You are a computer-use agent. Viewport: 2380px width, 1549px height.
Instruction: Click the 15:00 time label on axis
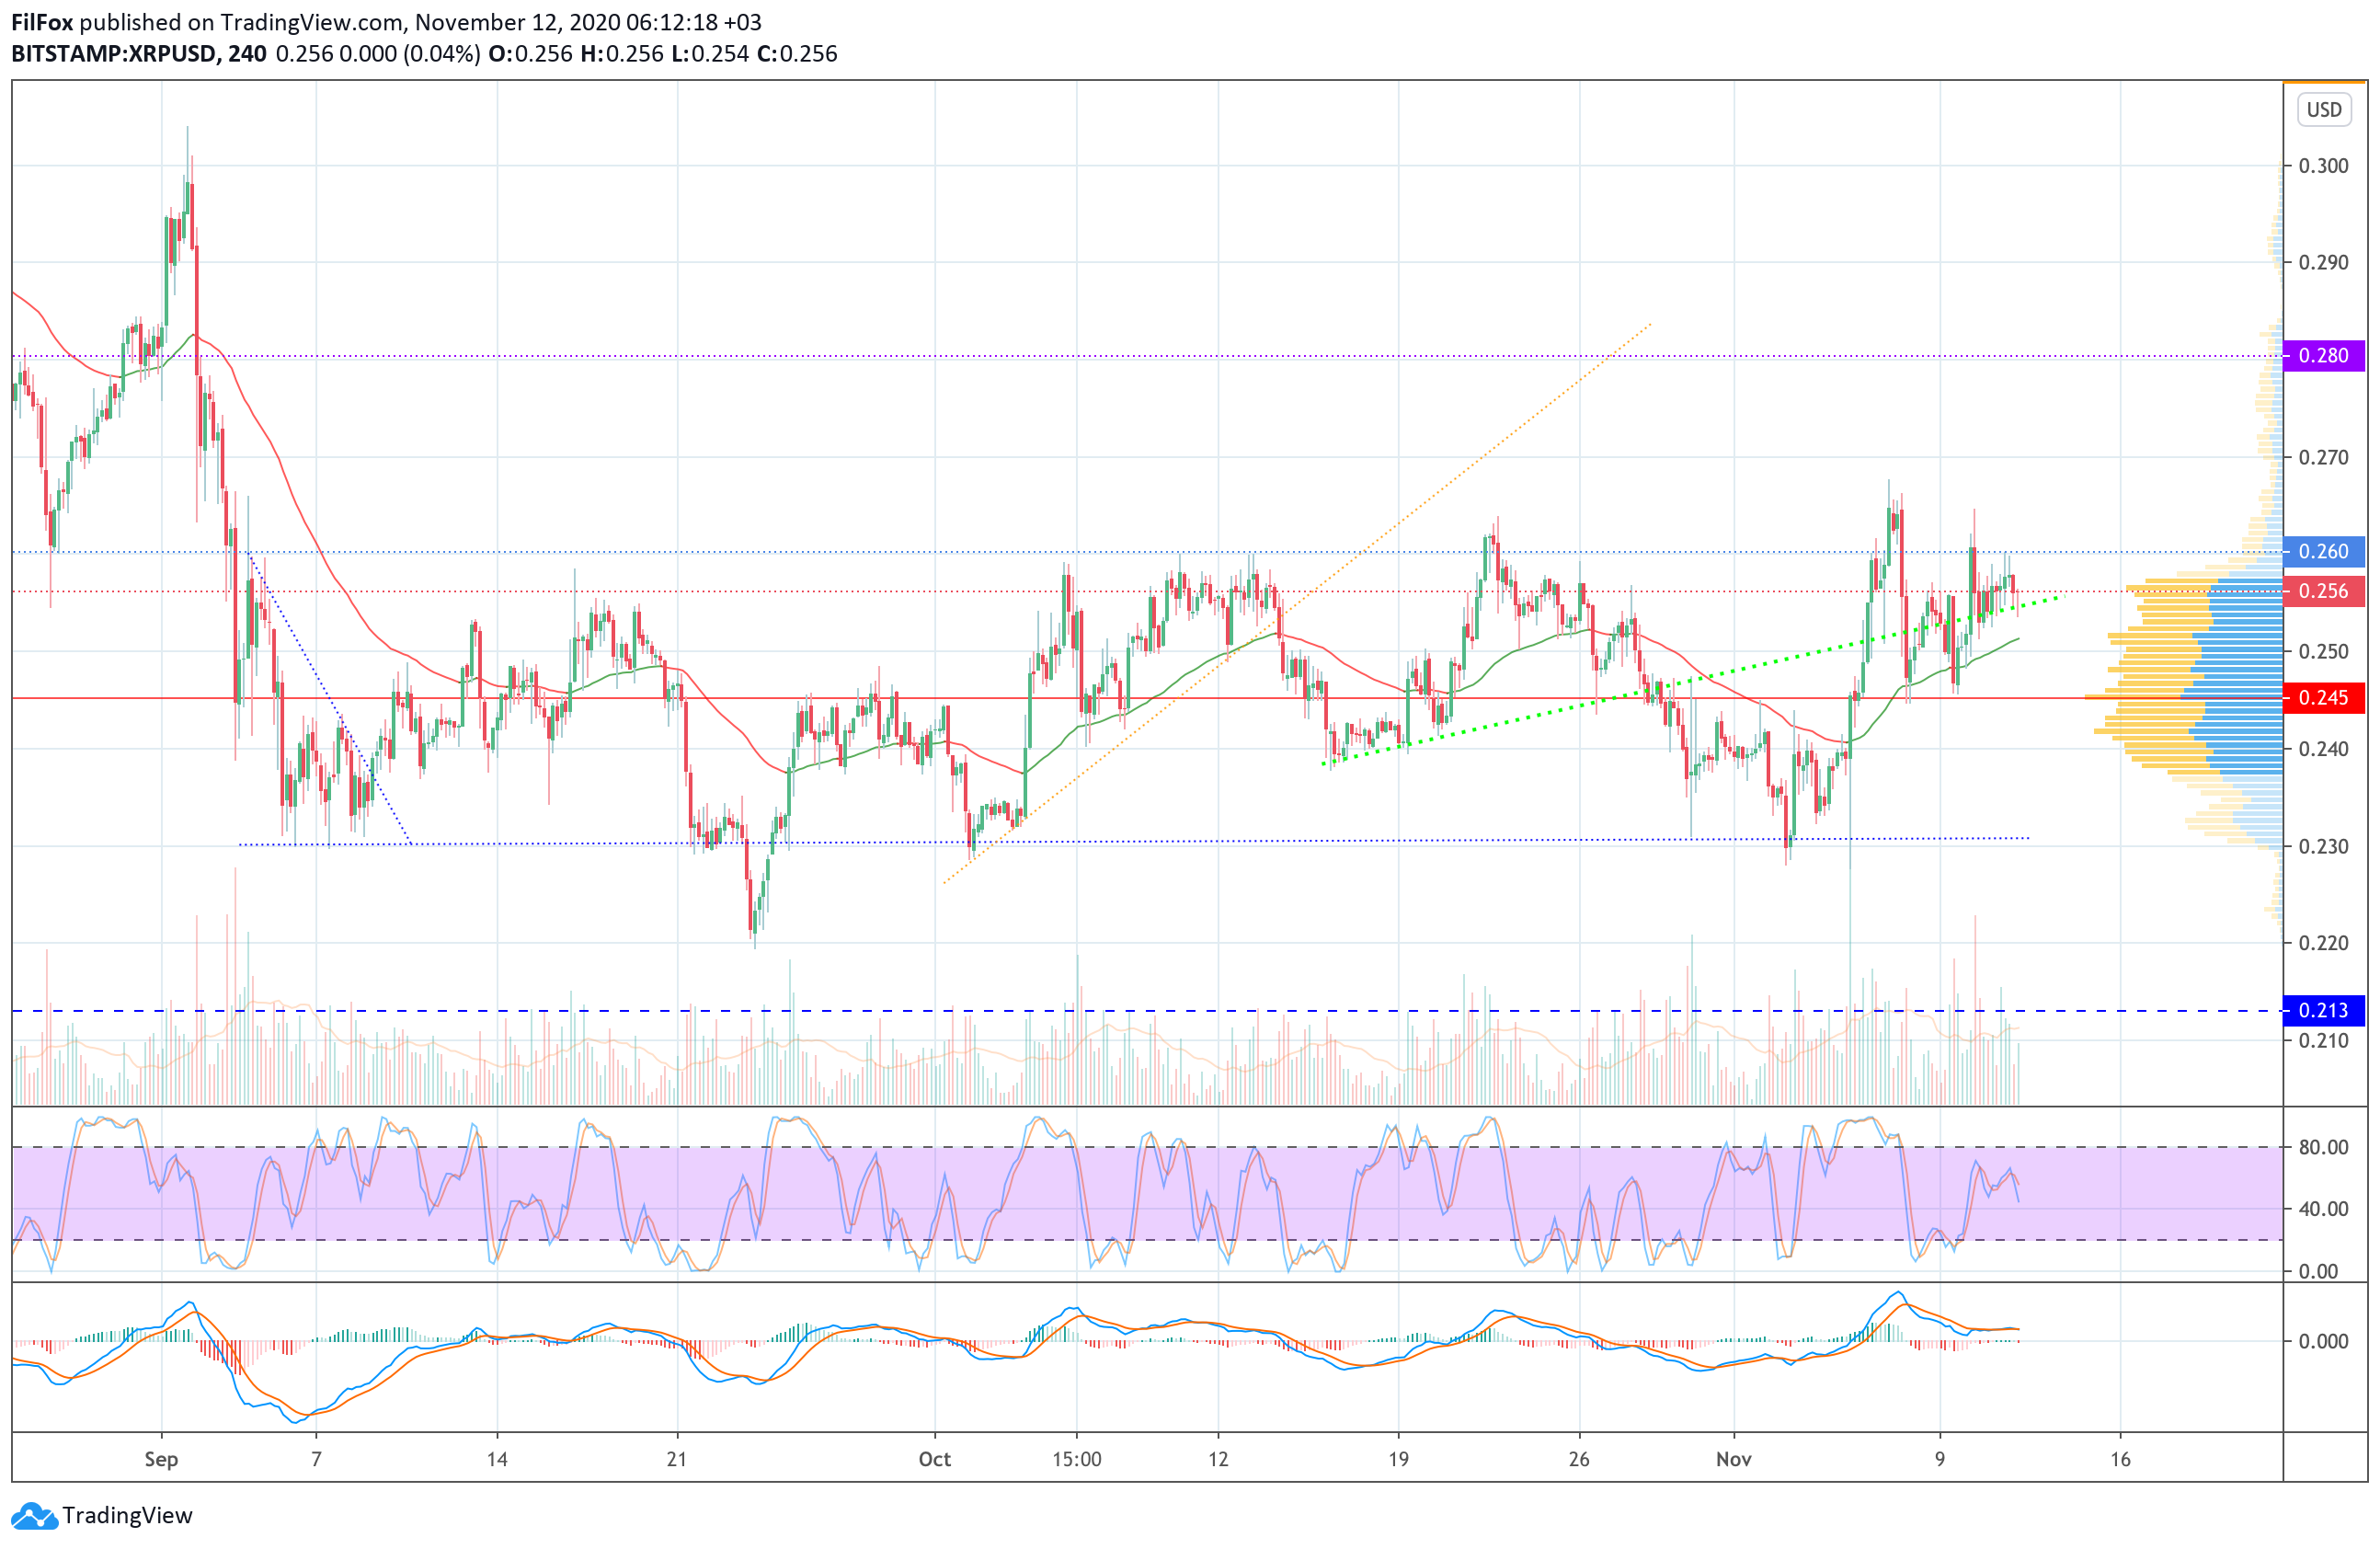1076,1459
